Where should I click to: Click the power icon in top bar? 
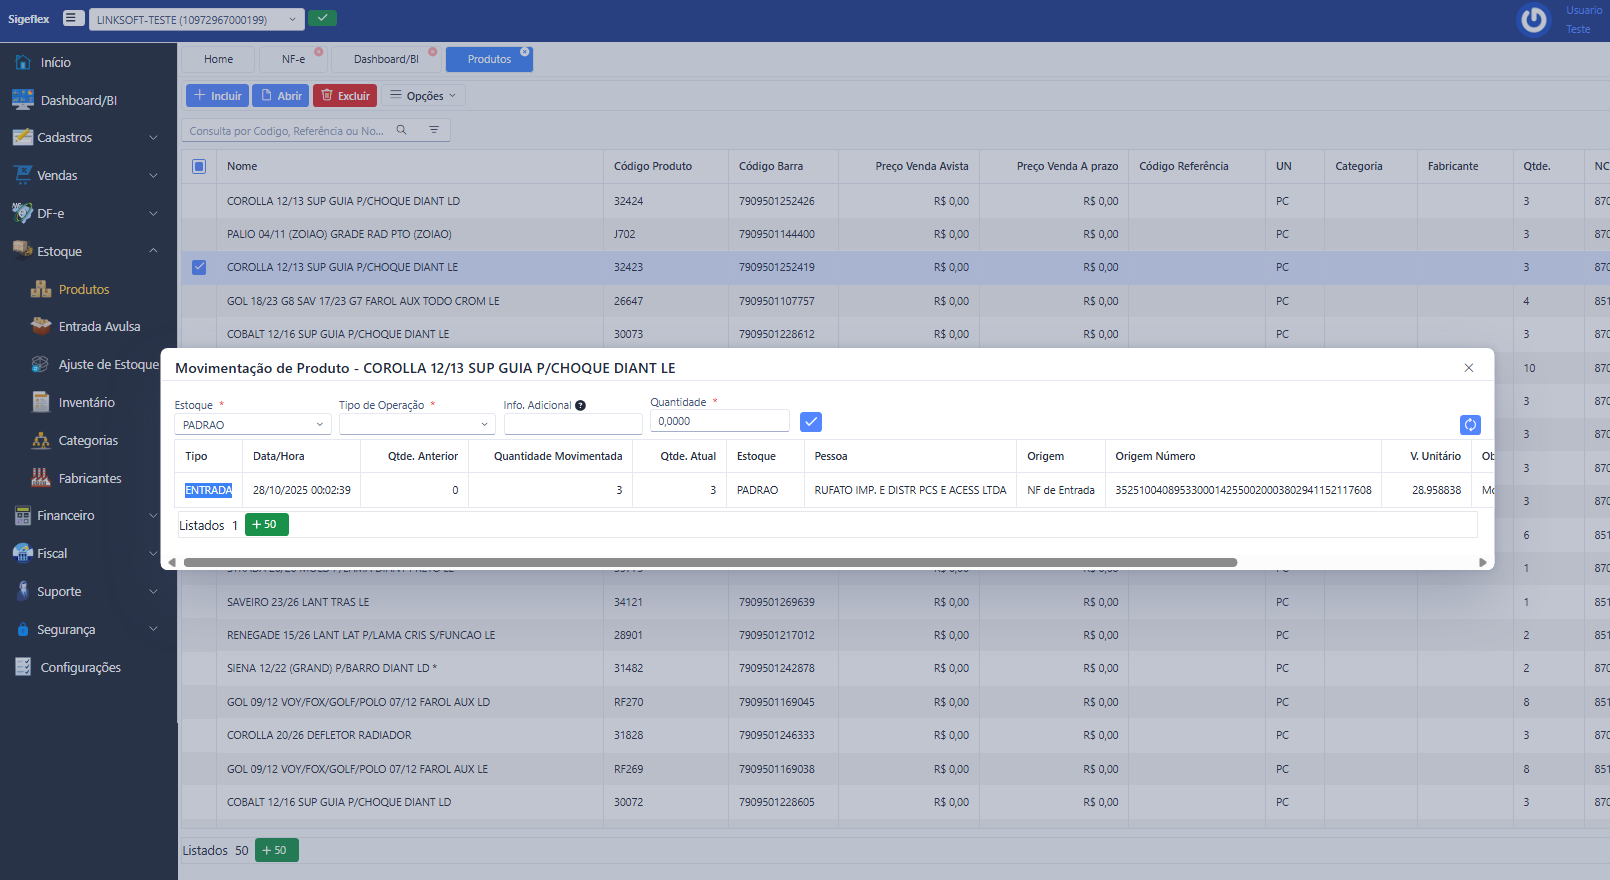(1533, 20)
